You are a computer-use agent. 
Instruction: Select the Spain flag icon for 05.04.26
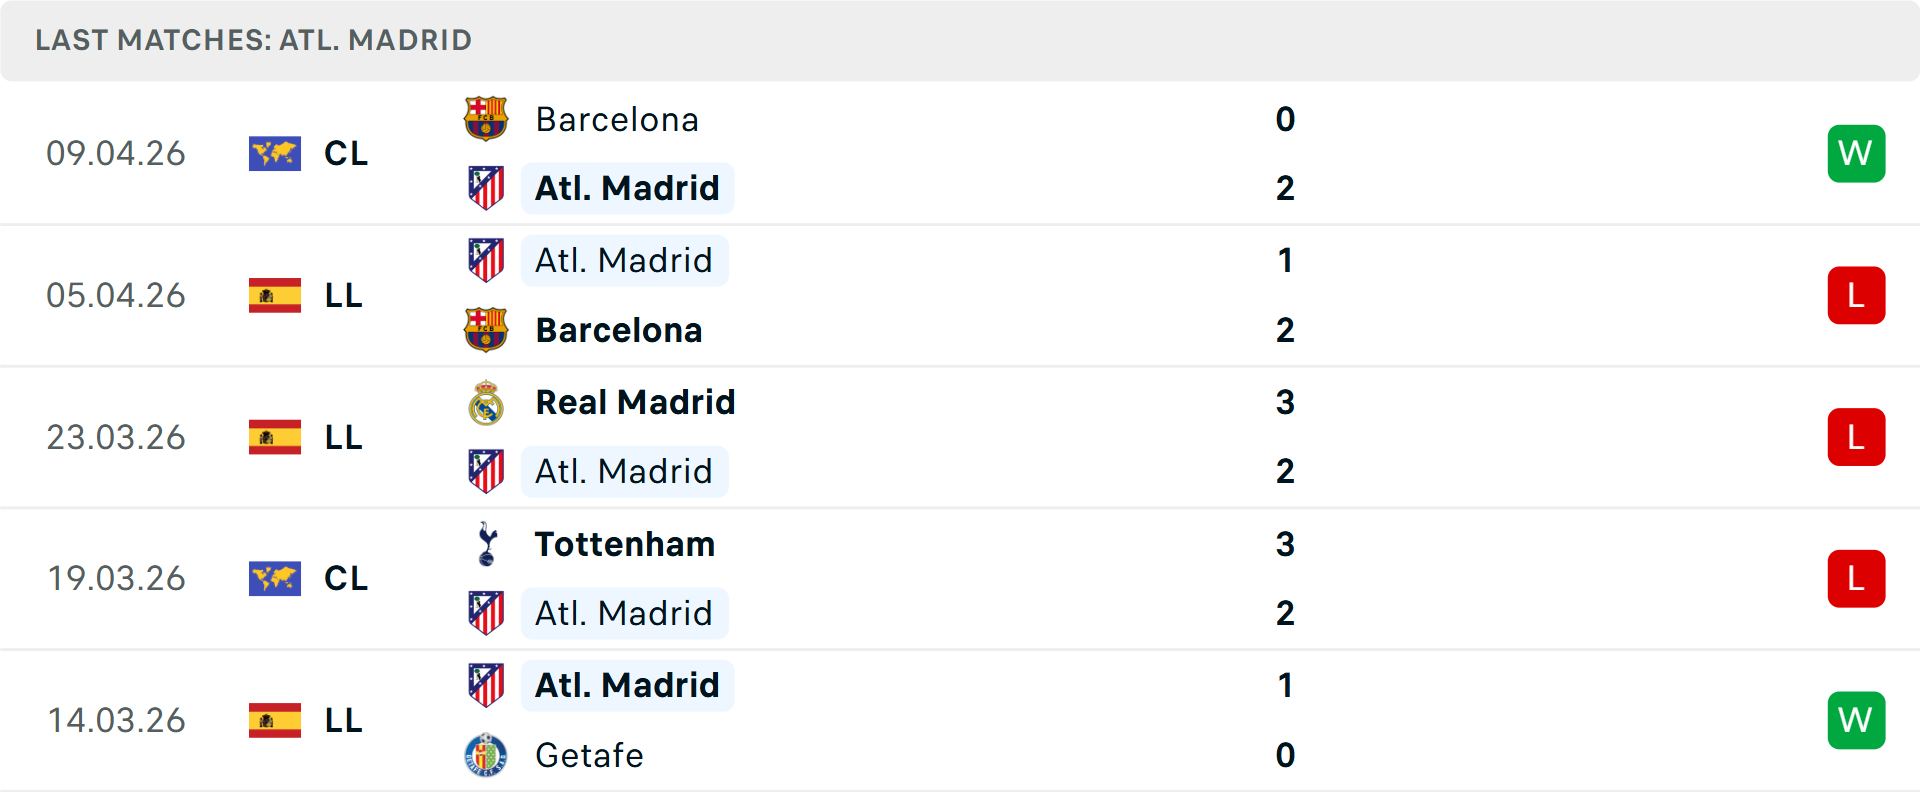pyautogui.click(x=275, y=295)
